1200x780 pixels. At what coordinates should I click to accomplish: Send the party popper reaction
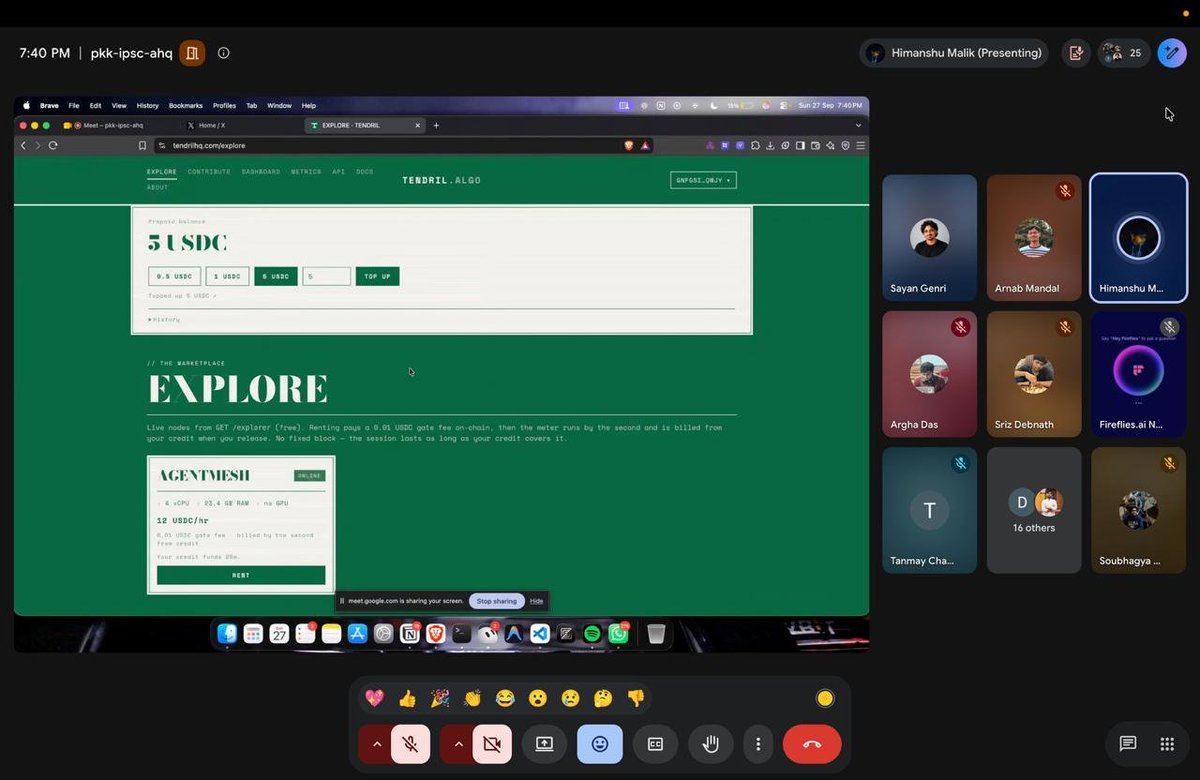440,698
